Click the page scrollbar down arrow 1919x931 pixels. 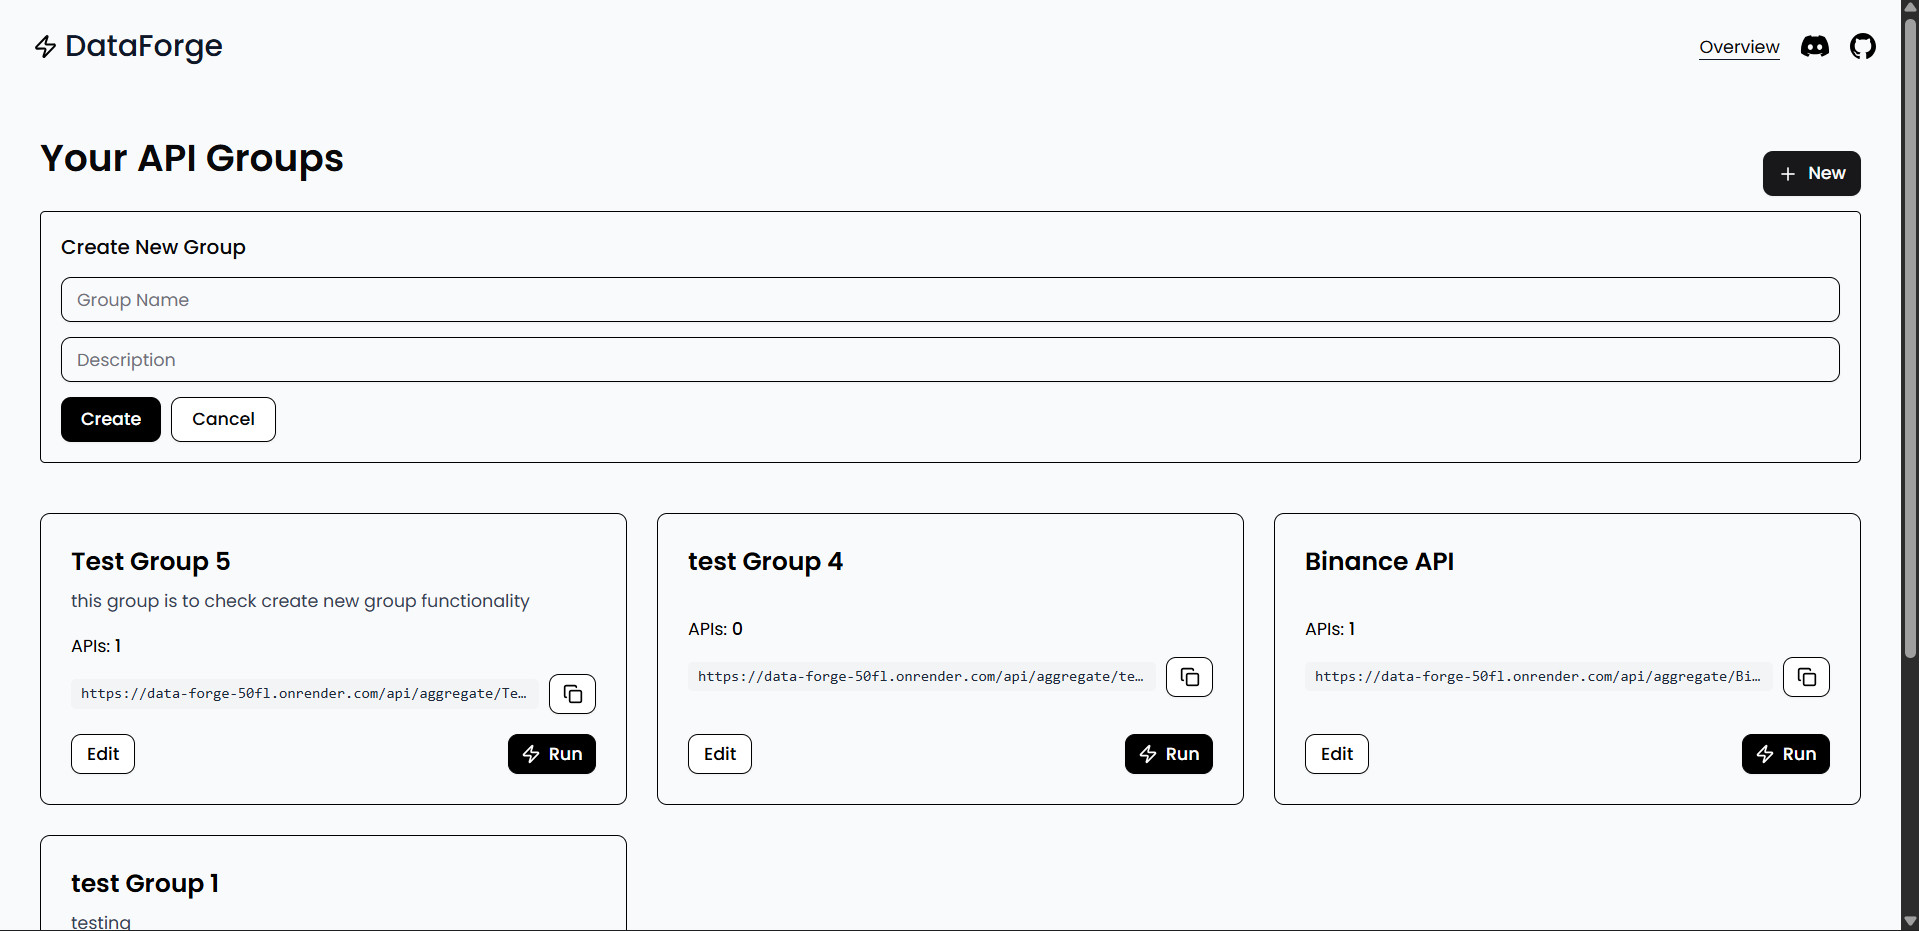point(1910,921)
